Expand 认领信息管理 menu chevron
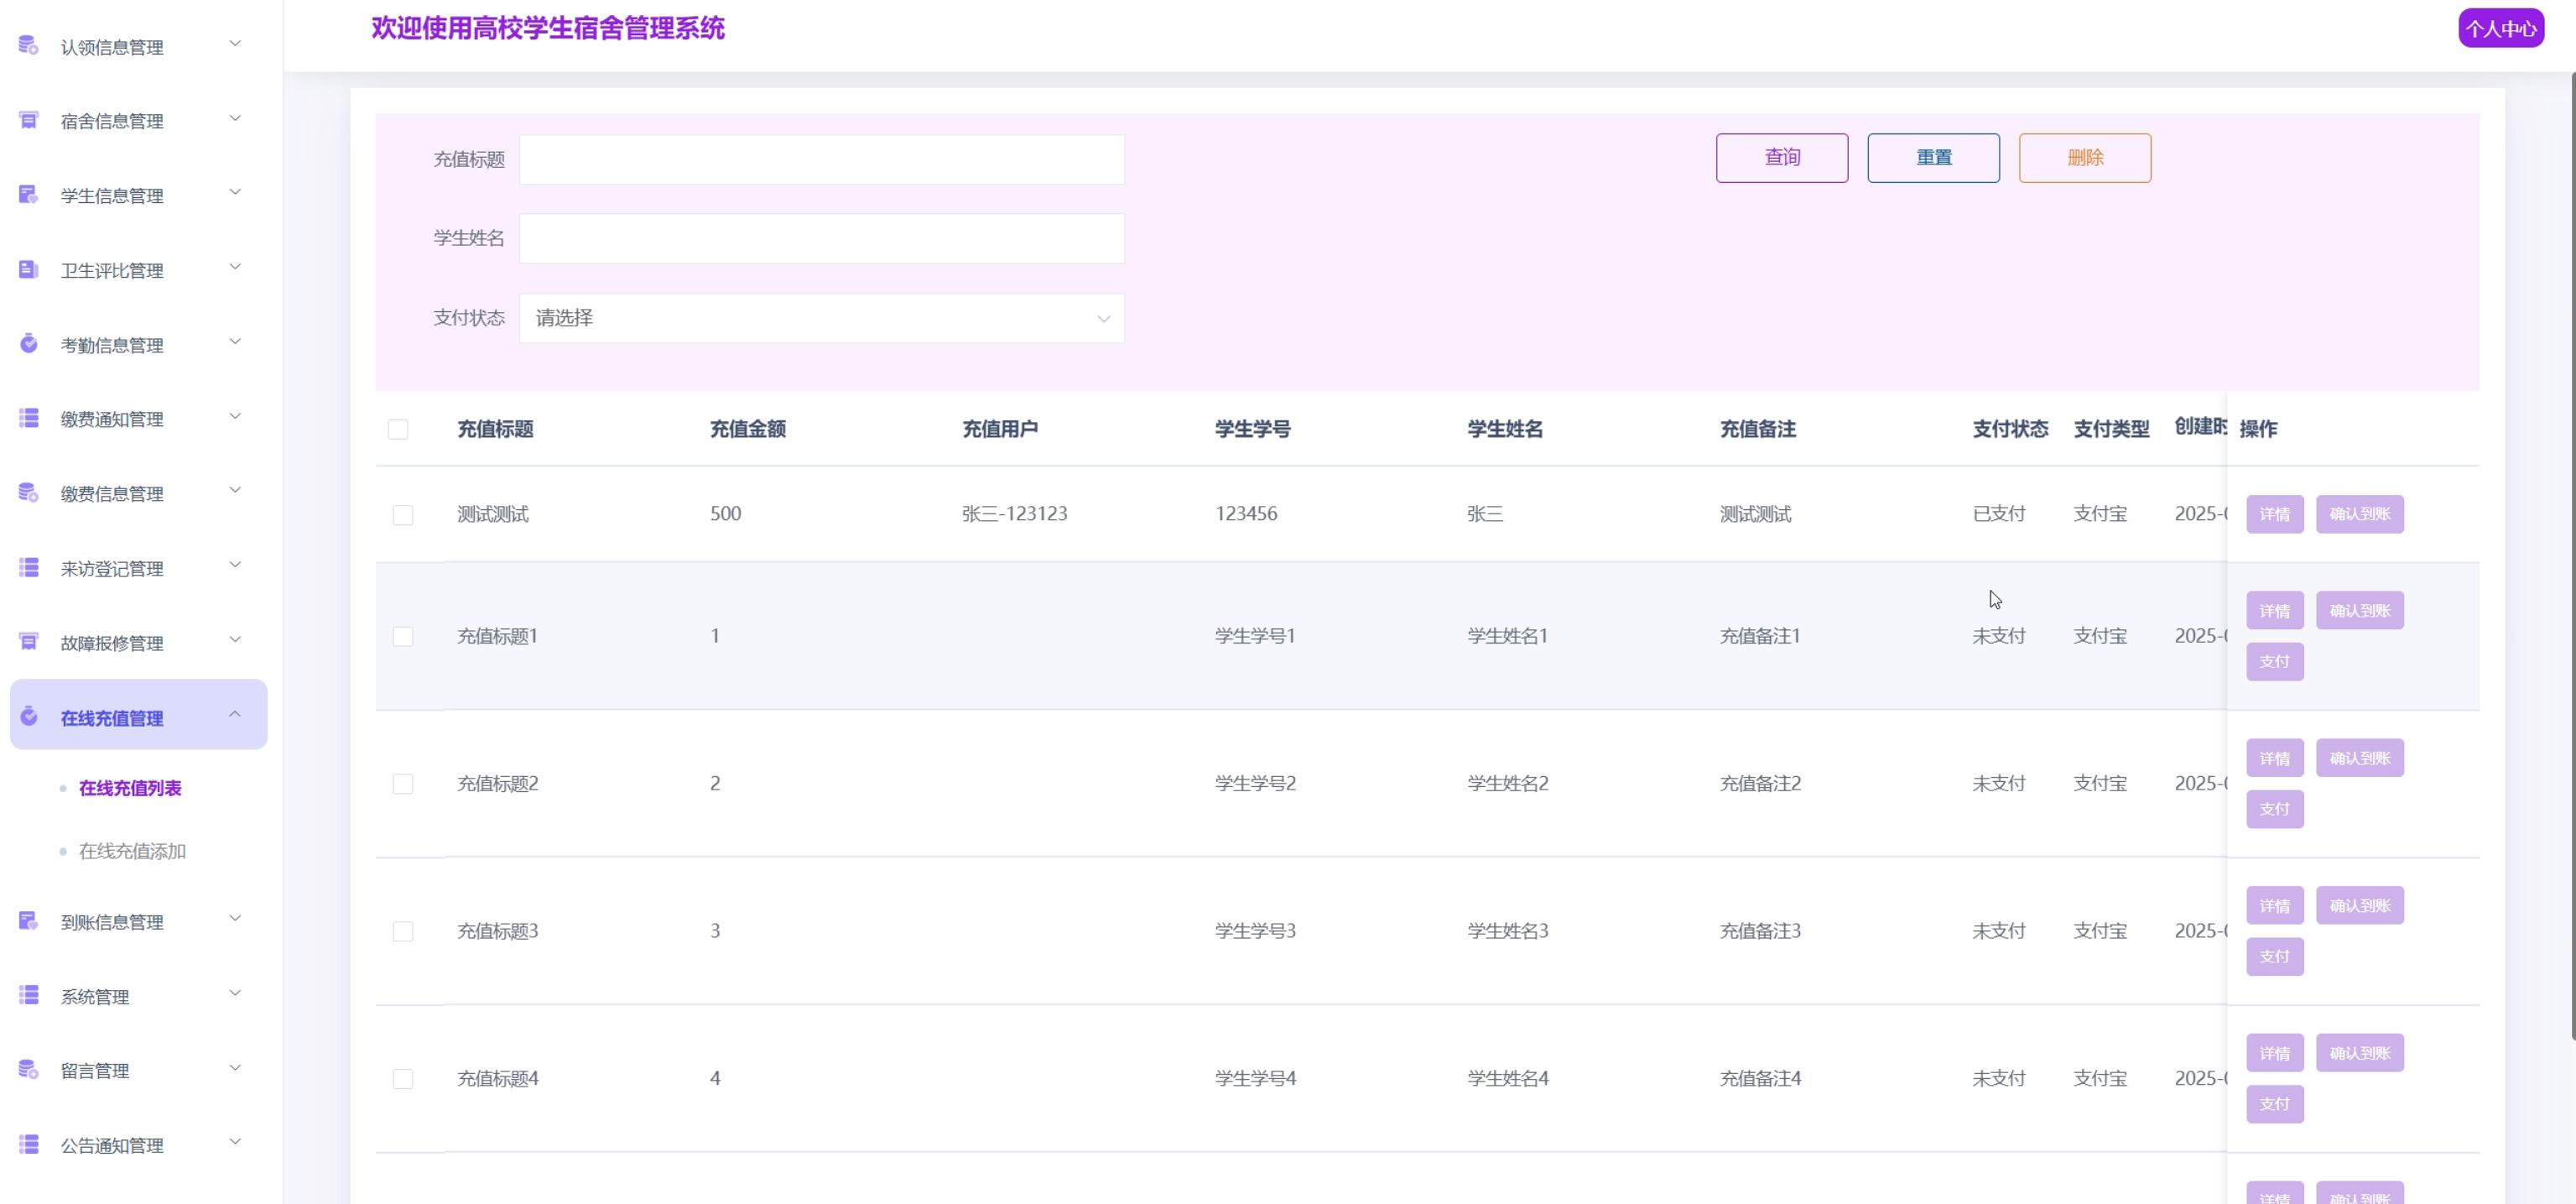Viewport: 2576px width, 1204px height. point(235,44)
